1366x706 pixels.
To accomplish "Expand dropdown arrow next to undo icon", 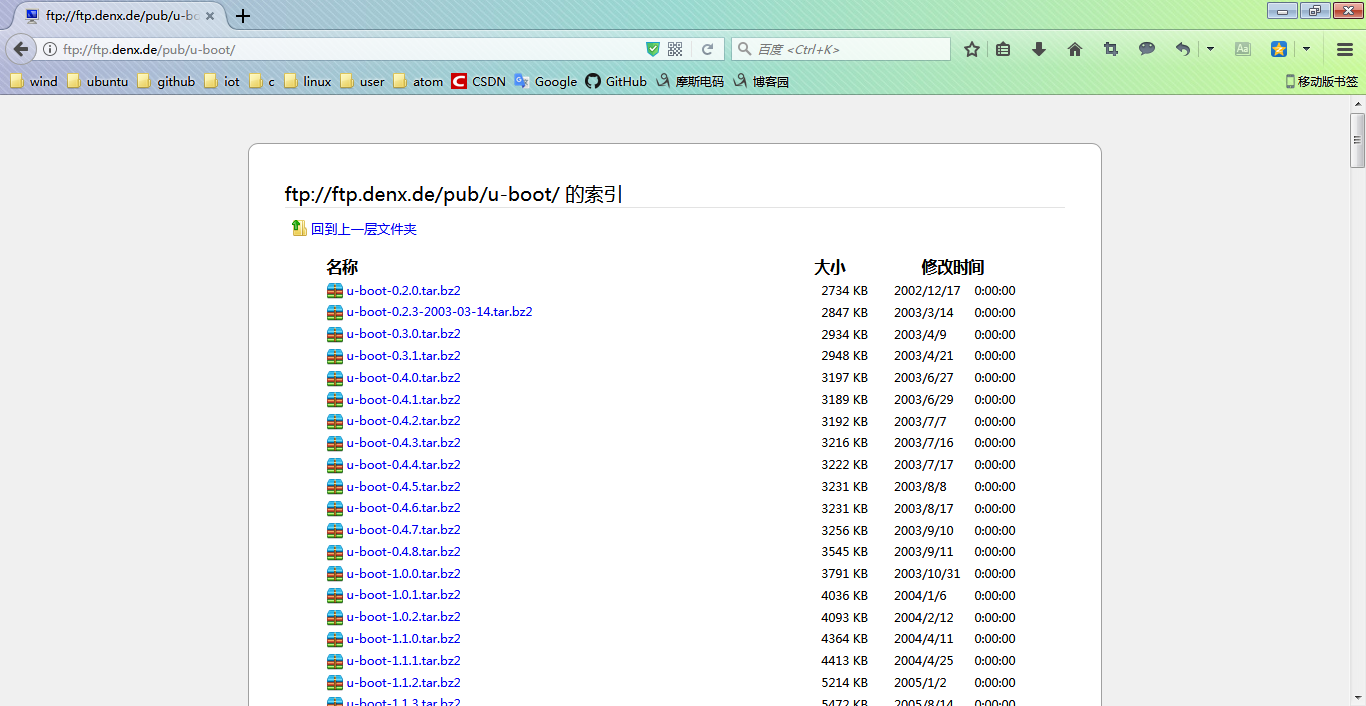I will coord(1210,49).
